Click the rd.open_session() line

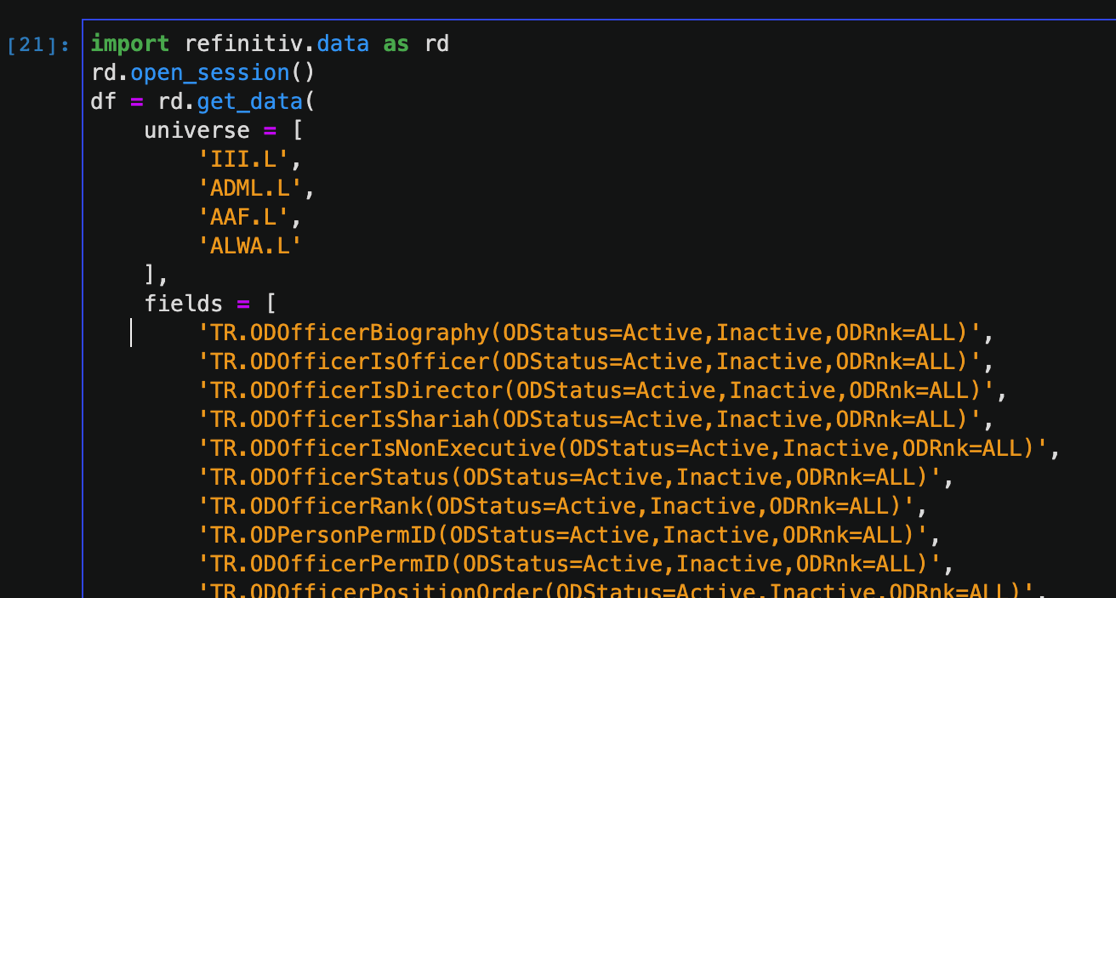pos(203,73)
